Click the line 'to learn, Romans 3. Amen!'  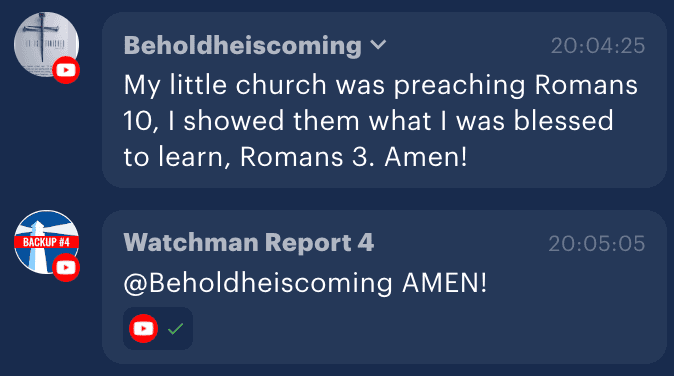click(x=295, y=157)
